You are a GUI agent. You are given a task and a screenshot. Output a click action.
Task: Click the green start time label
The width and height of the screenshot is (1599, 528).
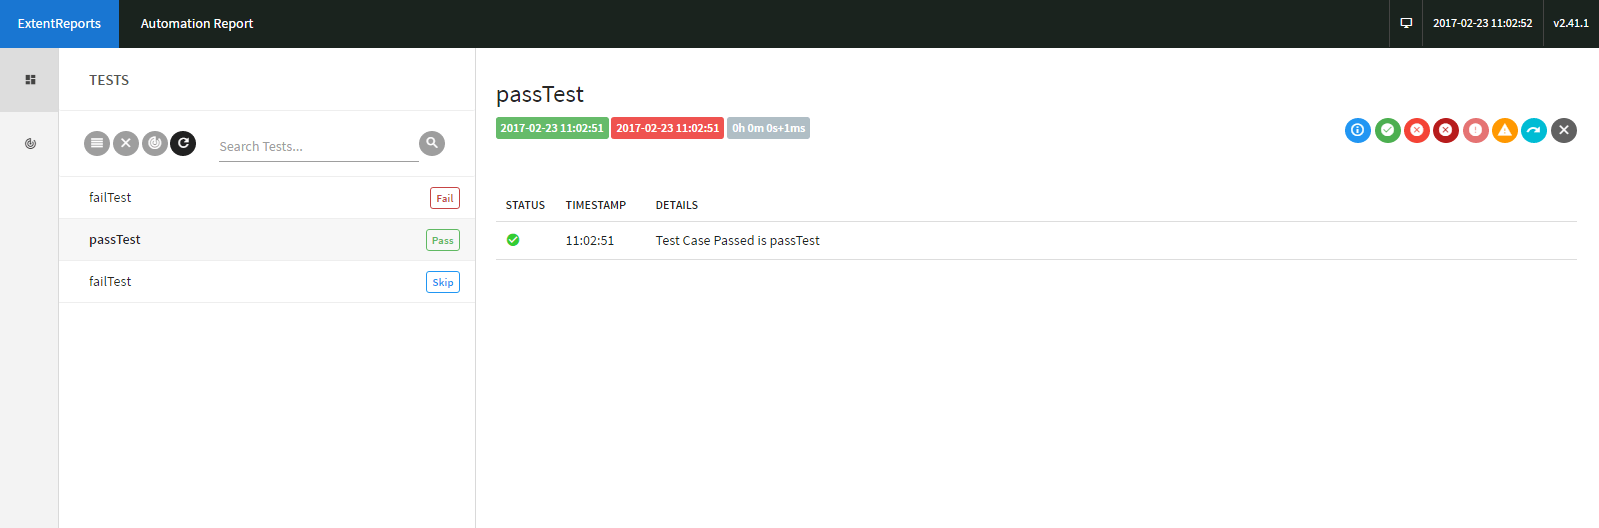coord(552,128)
